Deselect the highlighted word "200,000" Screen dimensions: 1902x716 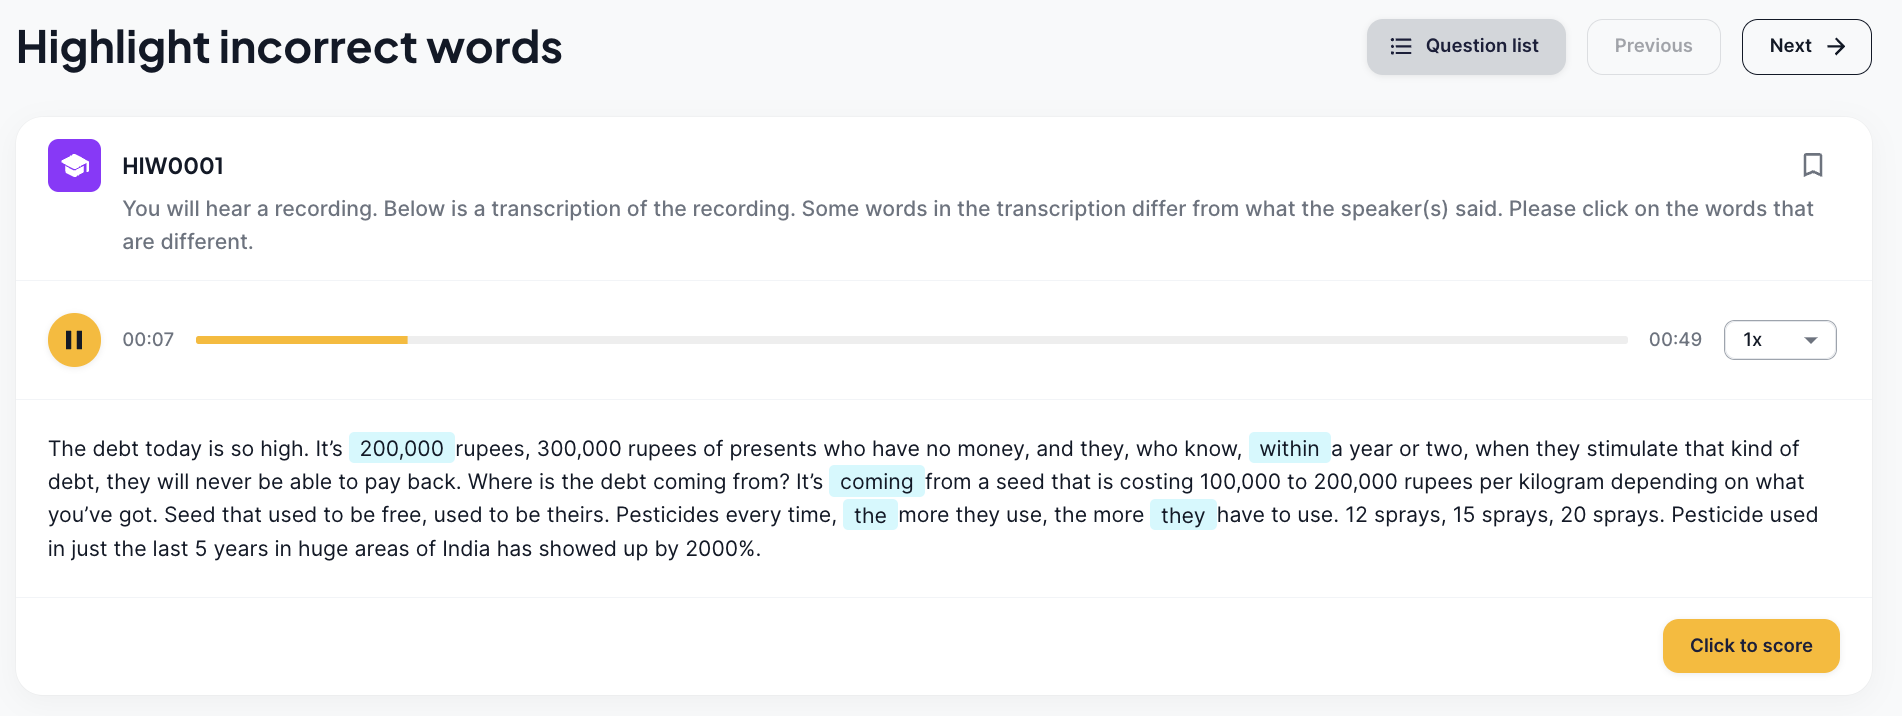(x=402, y=448)
